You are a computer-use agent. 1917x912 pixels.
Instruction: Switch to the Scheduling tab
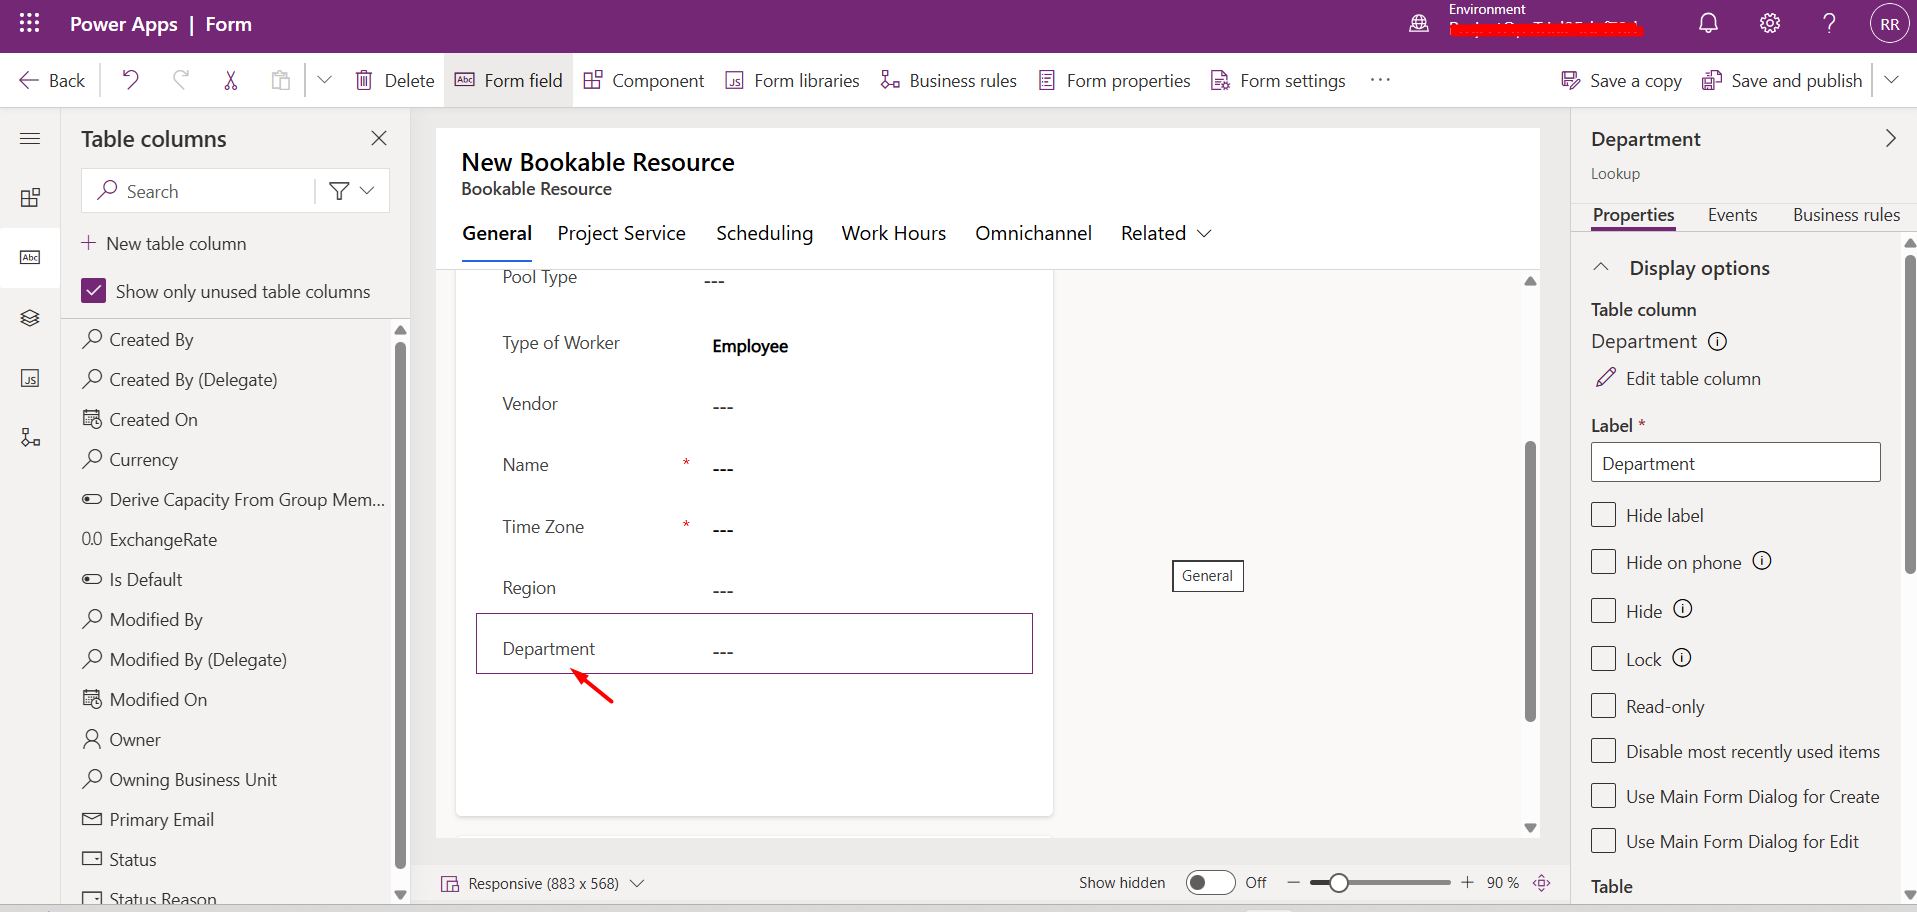pyautogui.click(x=764, y=233)
